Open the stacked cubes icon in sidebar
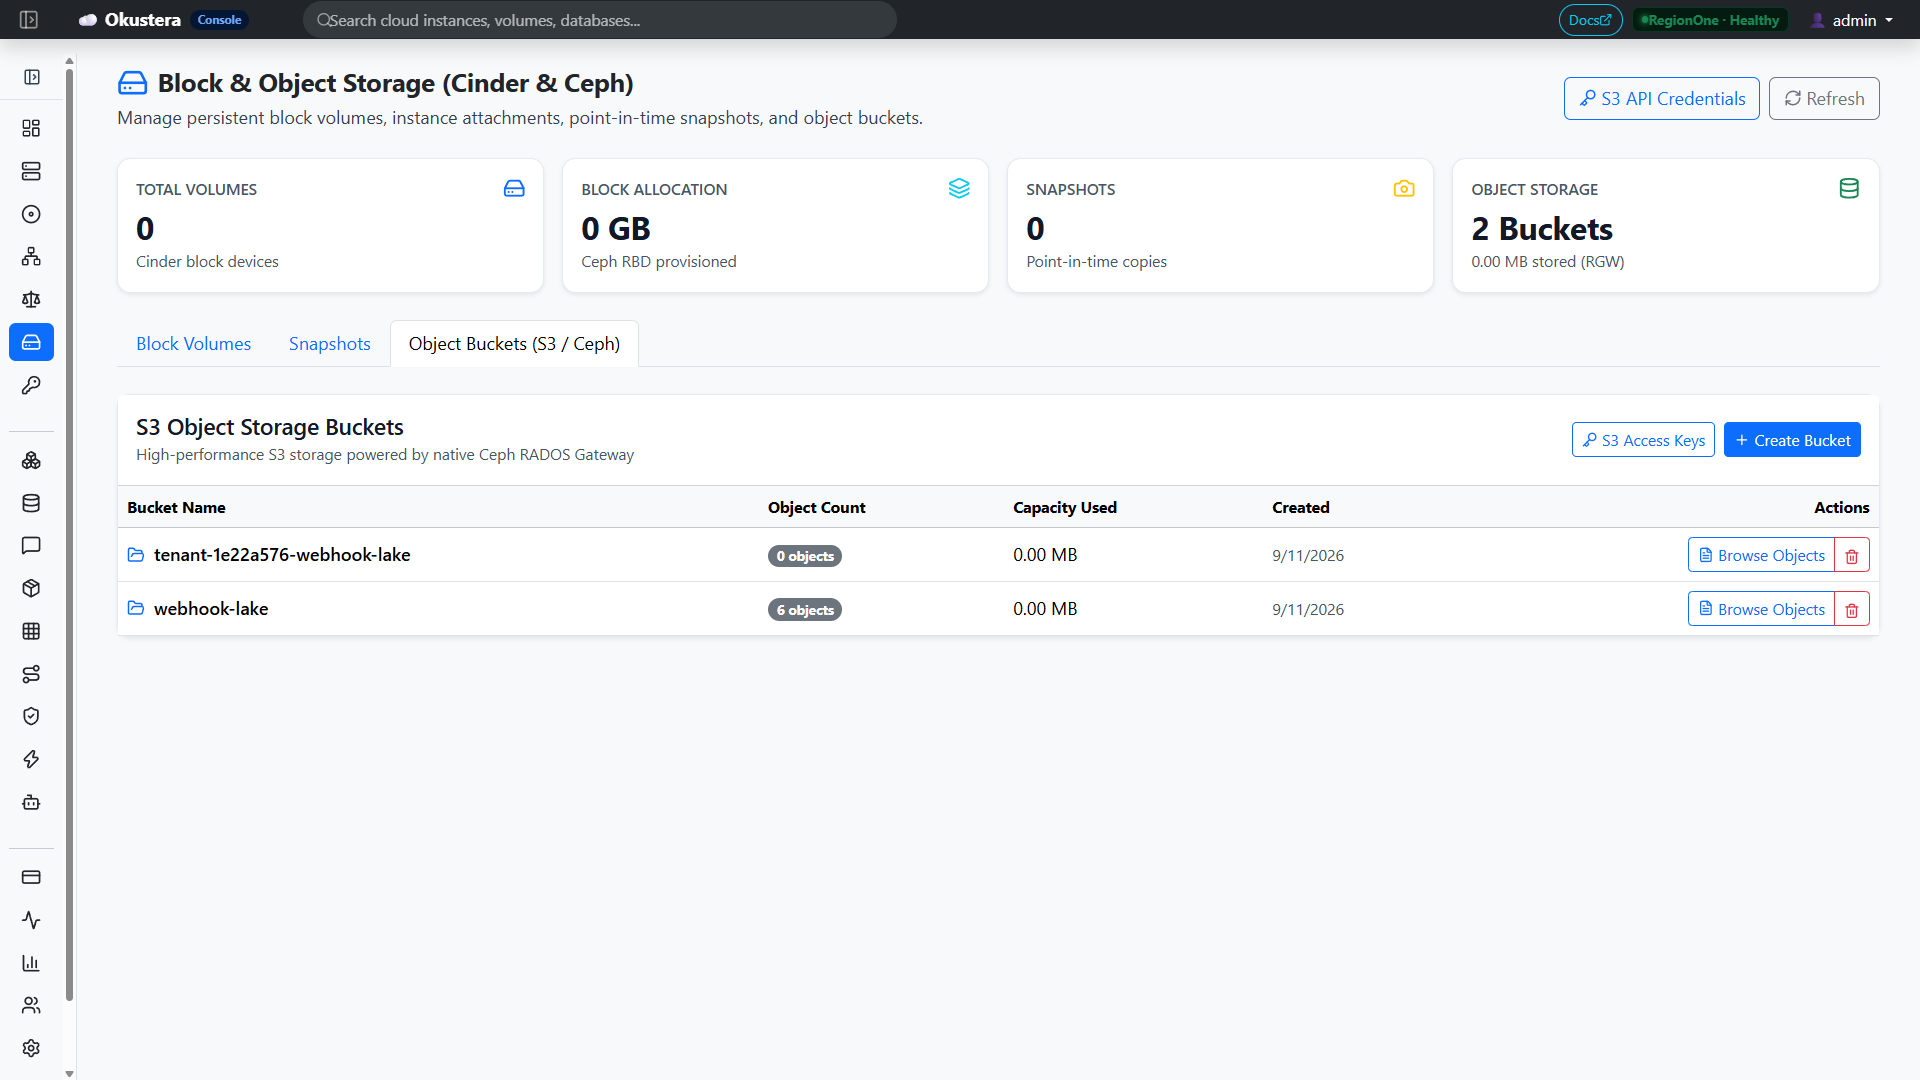 click(31, 460)
